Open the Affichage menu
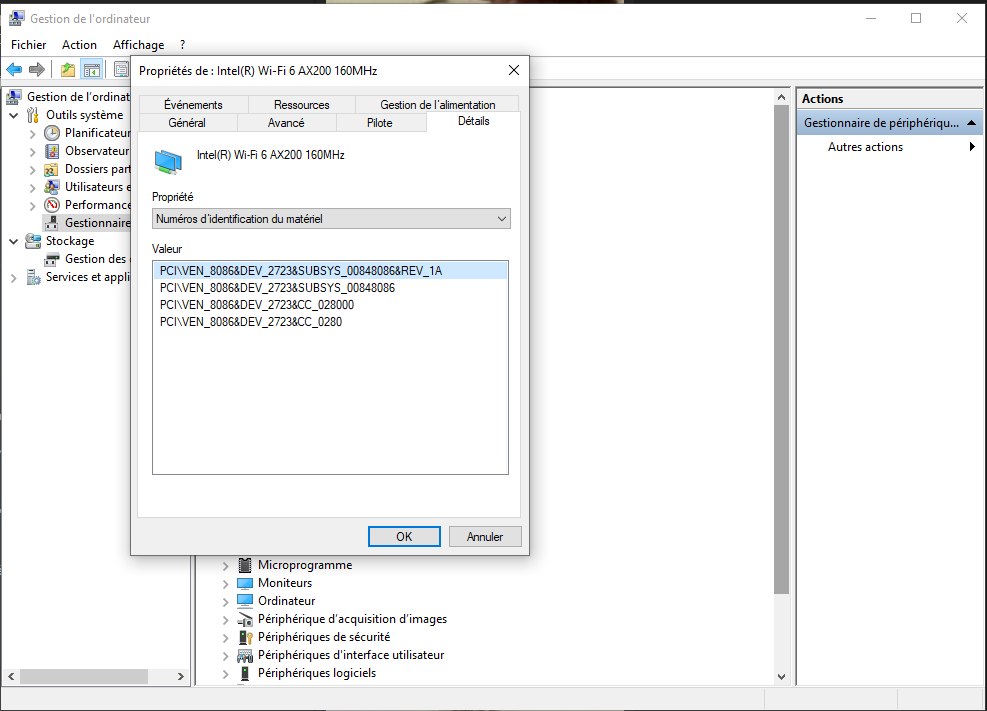 tap(138, 45)
